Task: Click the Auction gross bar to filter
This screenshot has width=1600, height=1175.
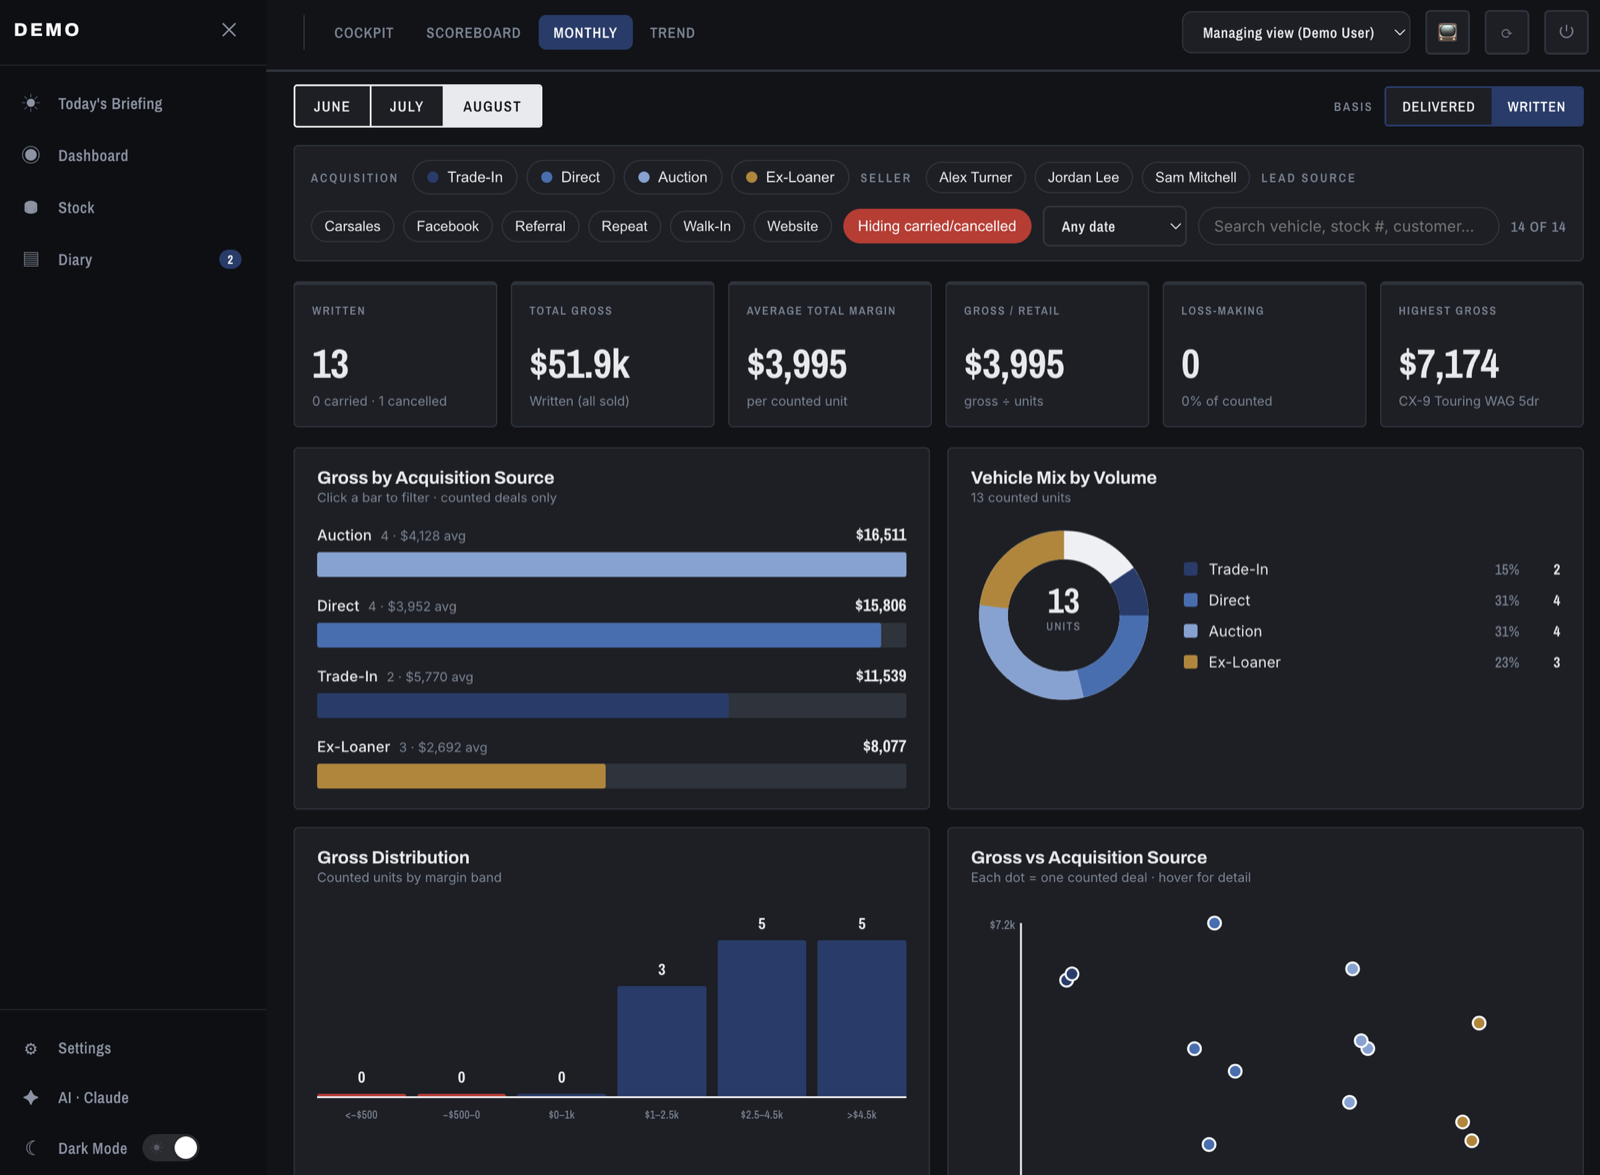Action: coord(612,565)
